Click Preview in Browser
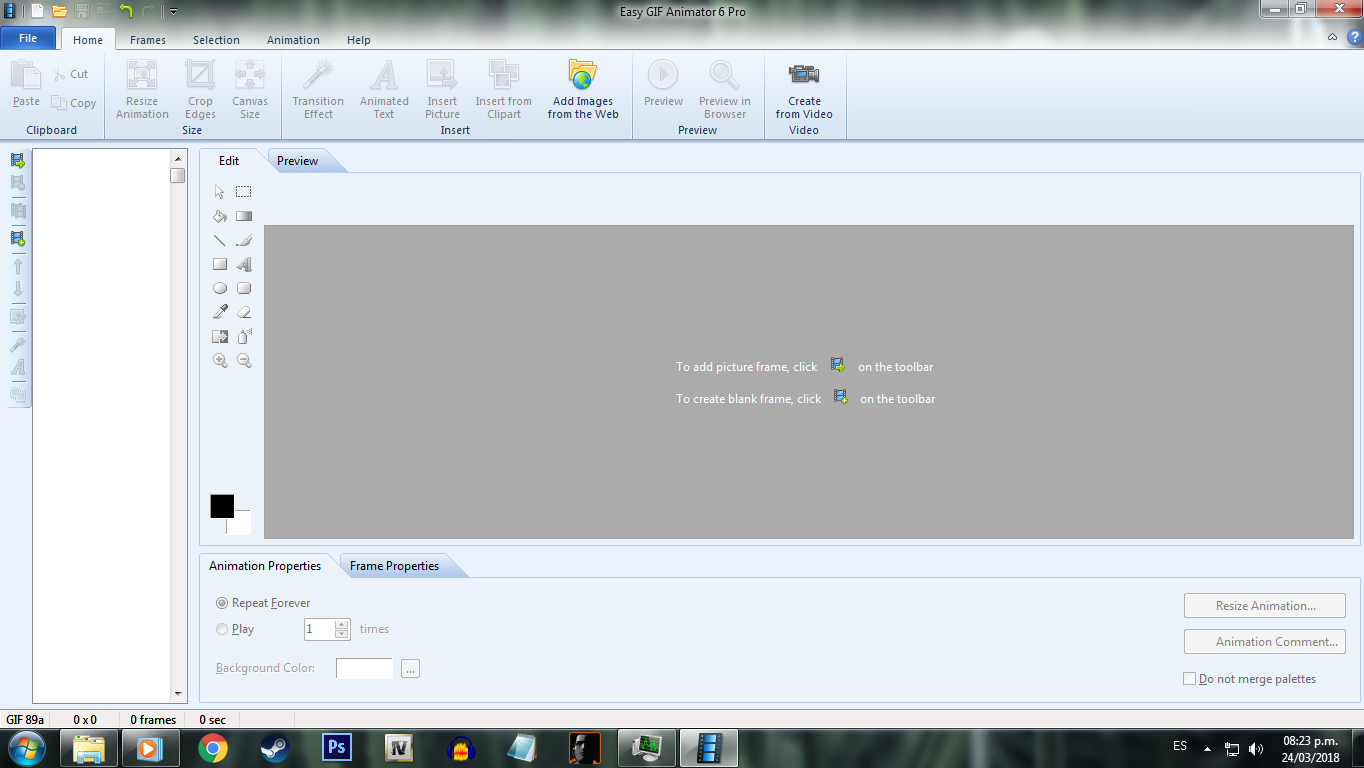1364x768 pixels. pyautogui.click(x=725, y=89)
